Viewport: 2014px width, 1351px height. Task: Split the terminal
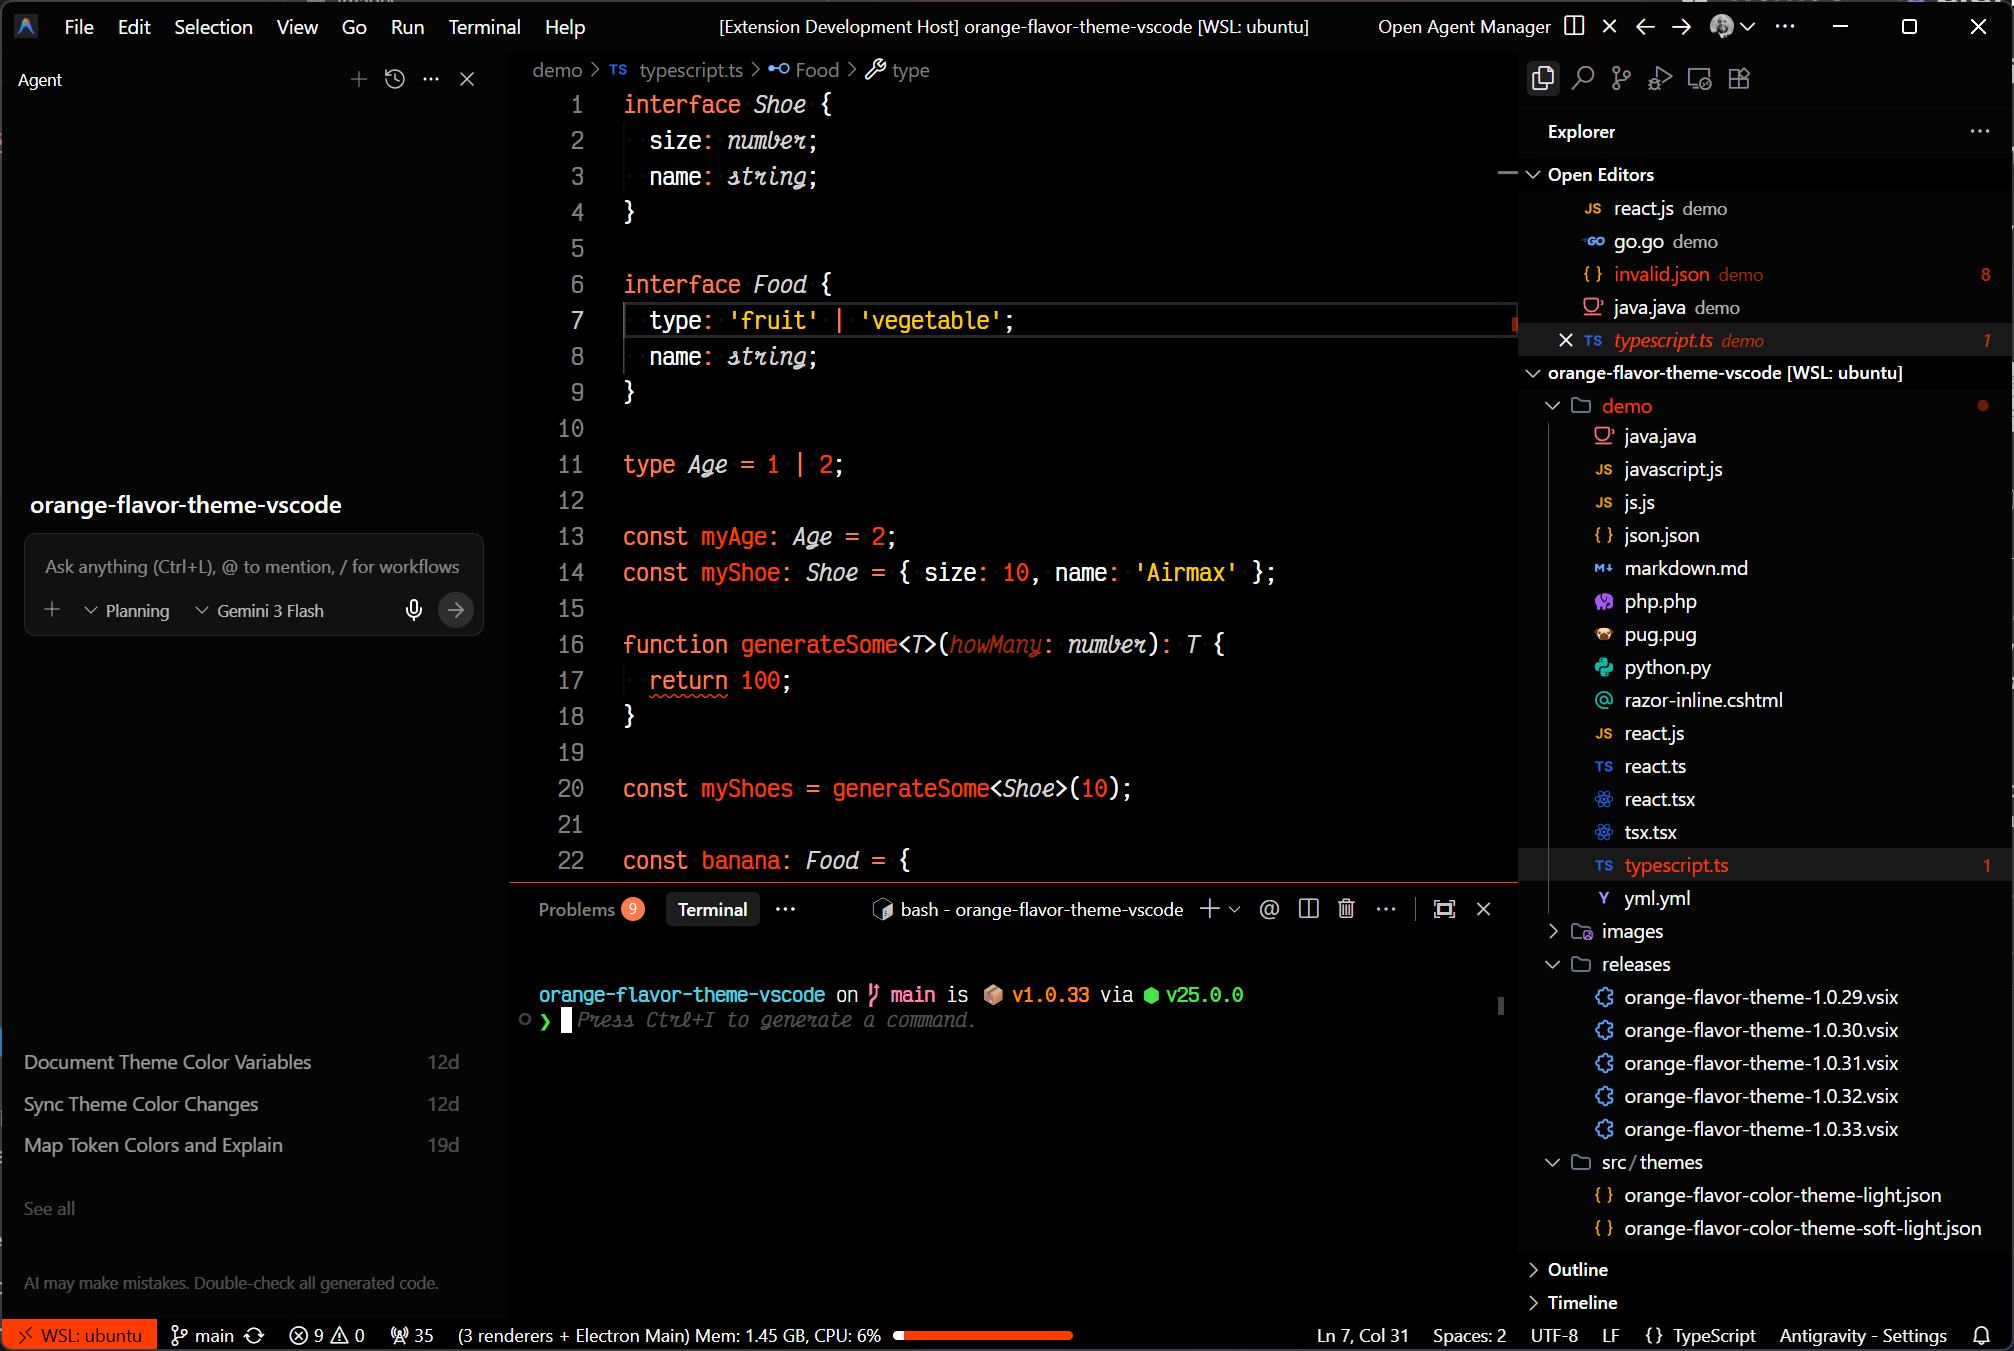[1308, 909]
